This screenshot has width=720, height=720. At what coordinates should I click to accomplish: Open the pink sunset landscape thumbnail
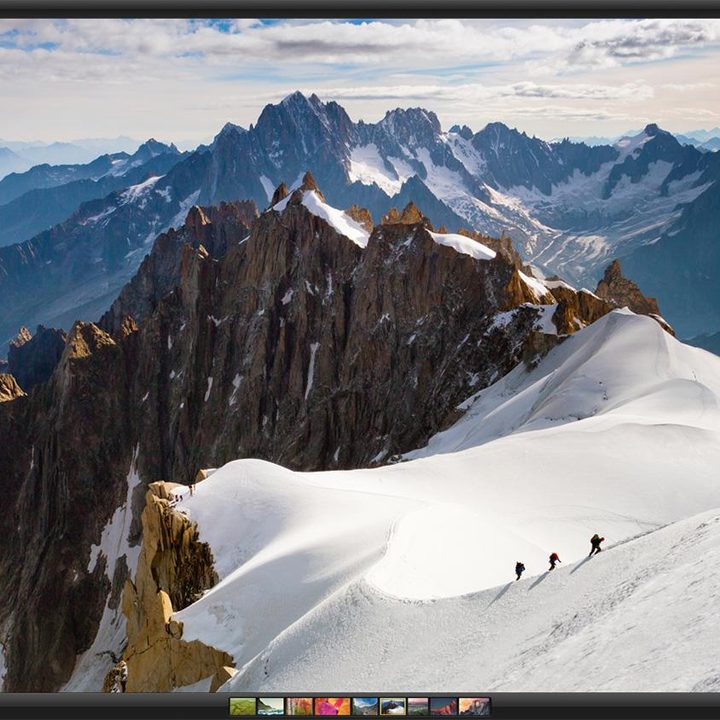(x=418, y=707)
